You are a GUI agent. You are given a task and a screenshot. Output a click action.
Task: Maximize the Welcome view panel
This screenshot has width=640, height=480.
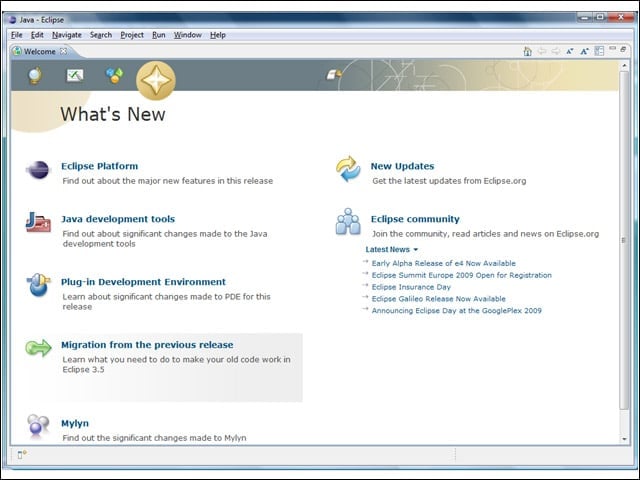(x=623, y=49)
